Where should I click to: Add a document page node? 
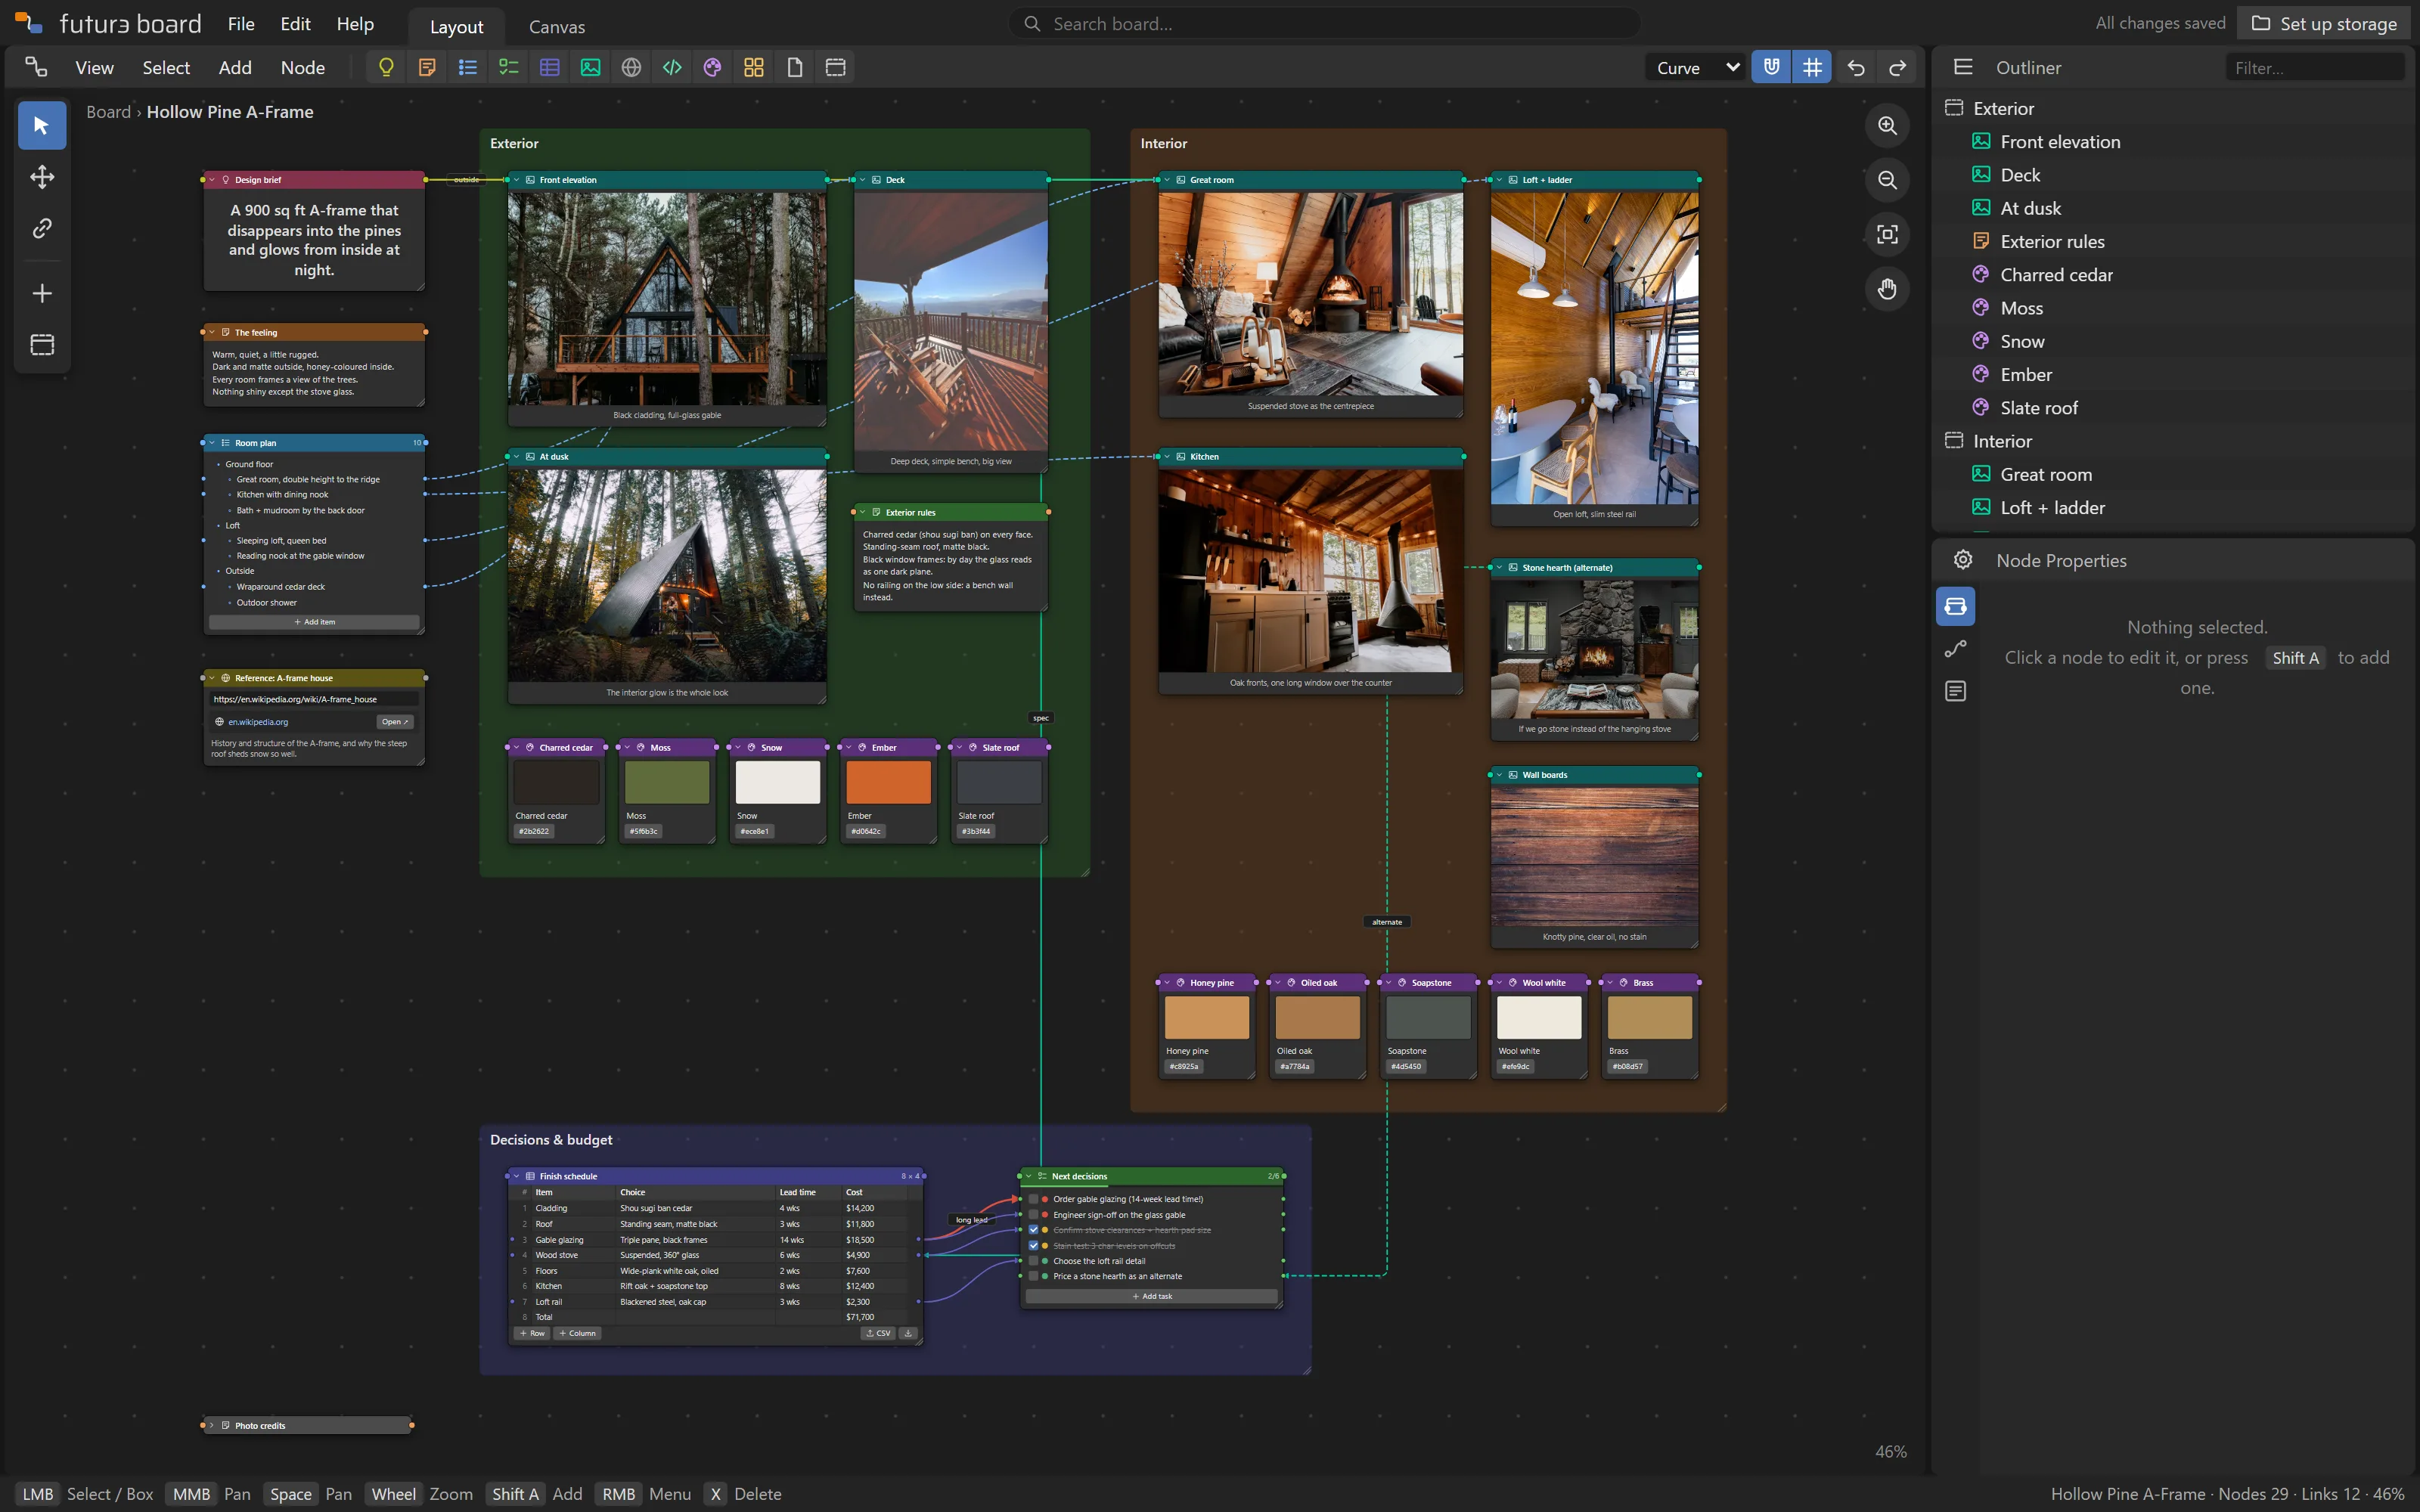click(795, 67)
